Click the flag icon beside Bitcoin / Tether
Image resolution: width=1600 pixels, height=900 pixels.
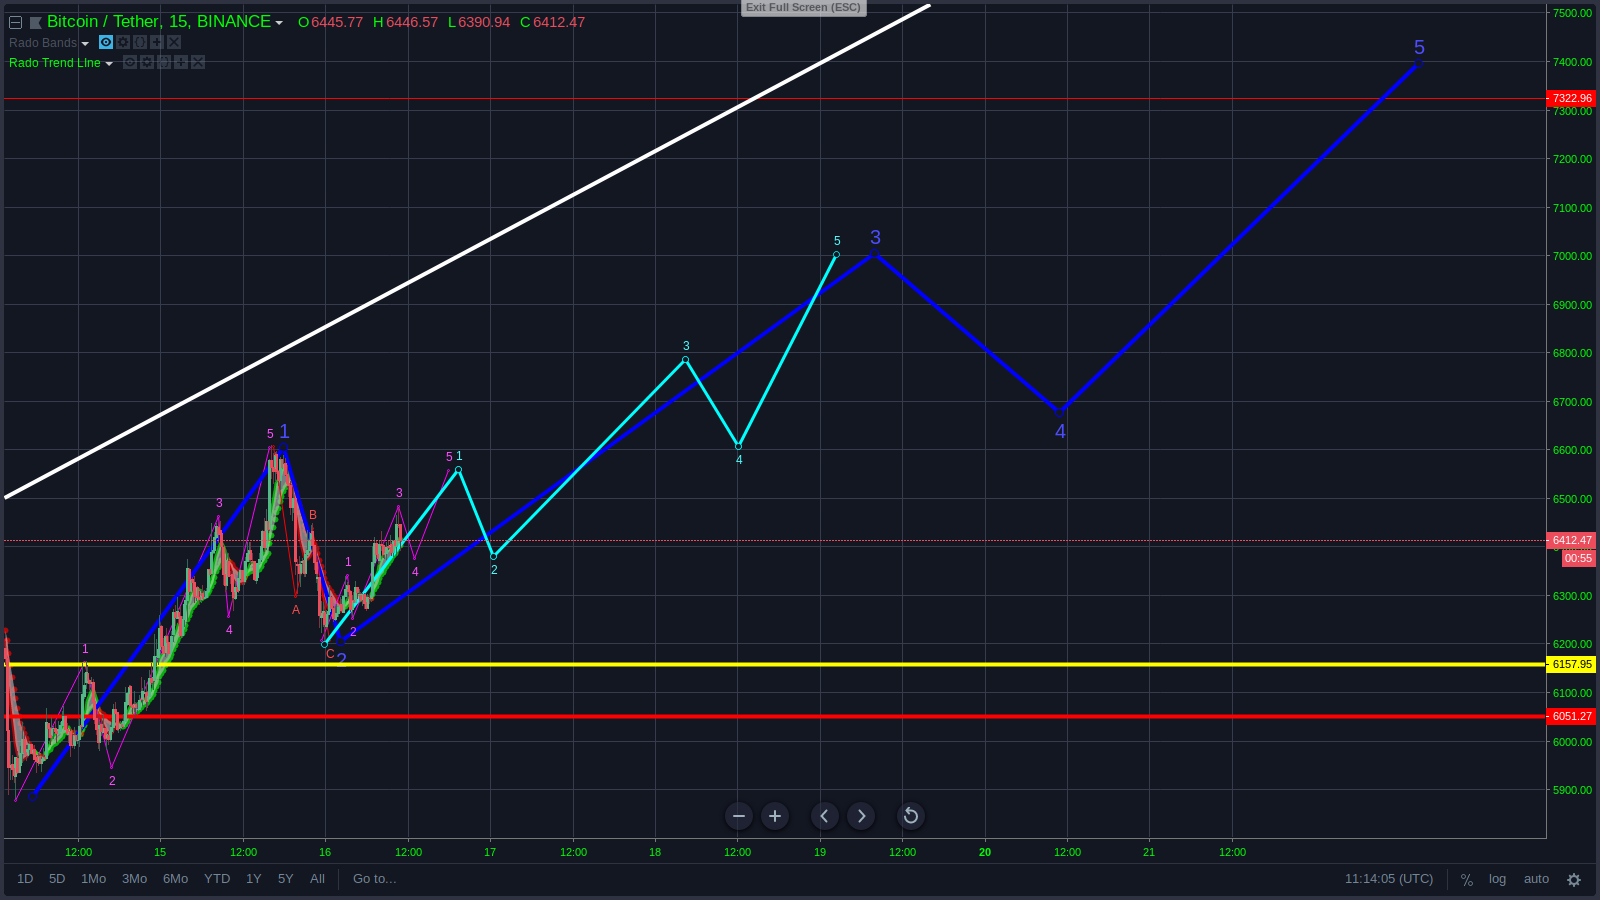(x=36, y=22)
